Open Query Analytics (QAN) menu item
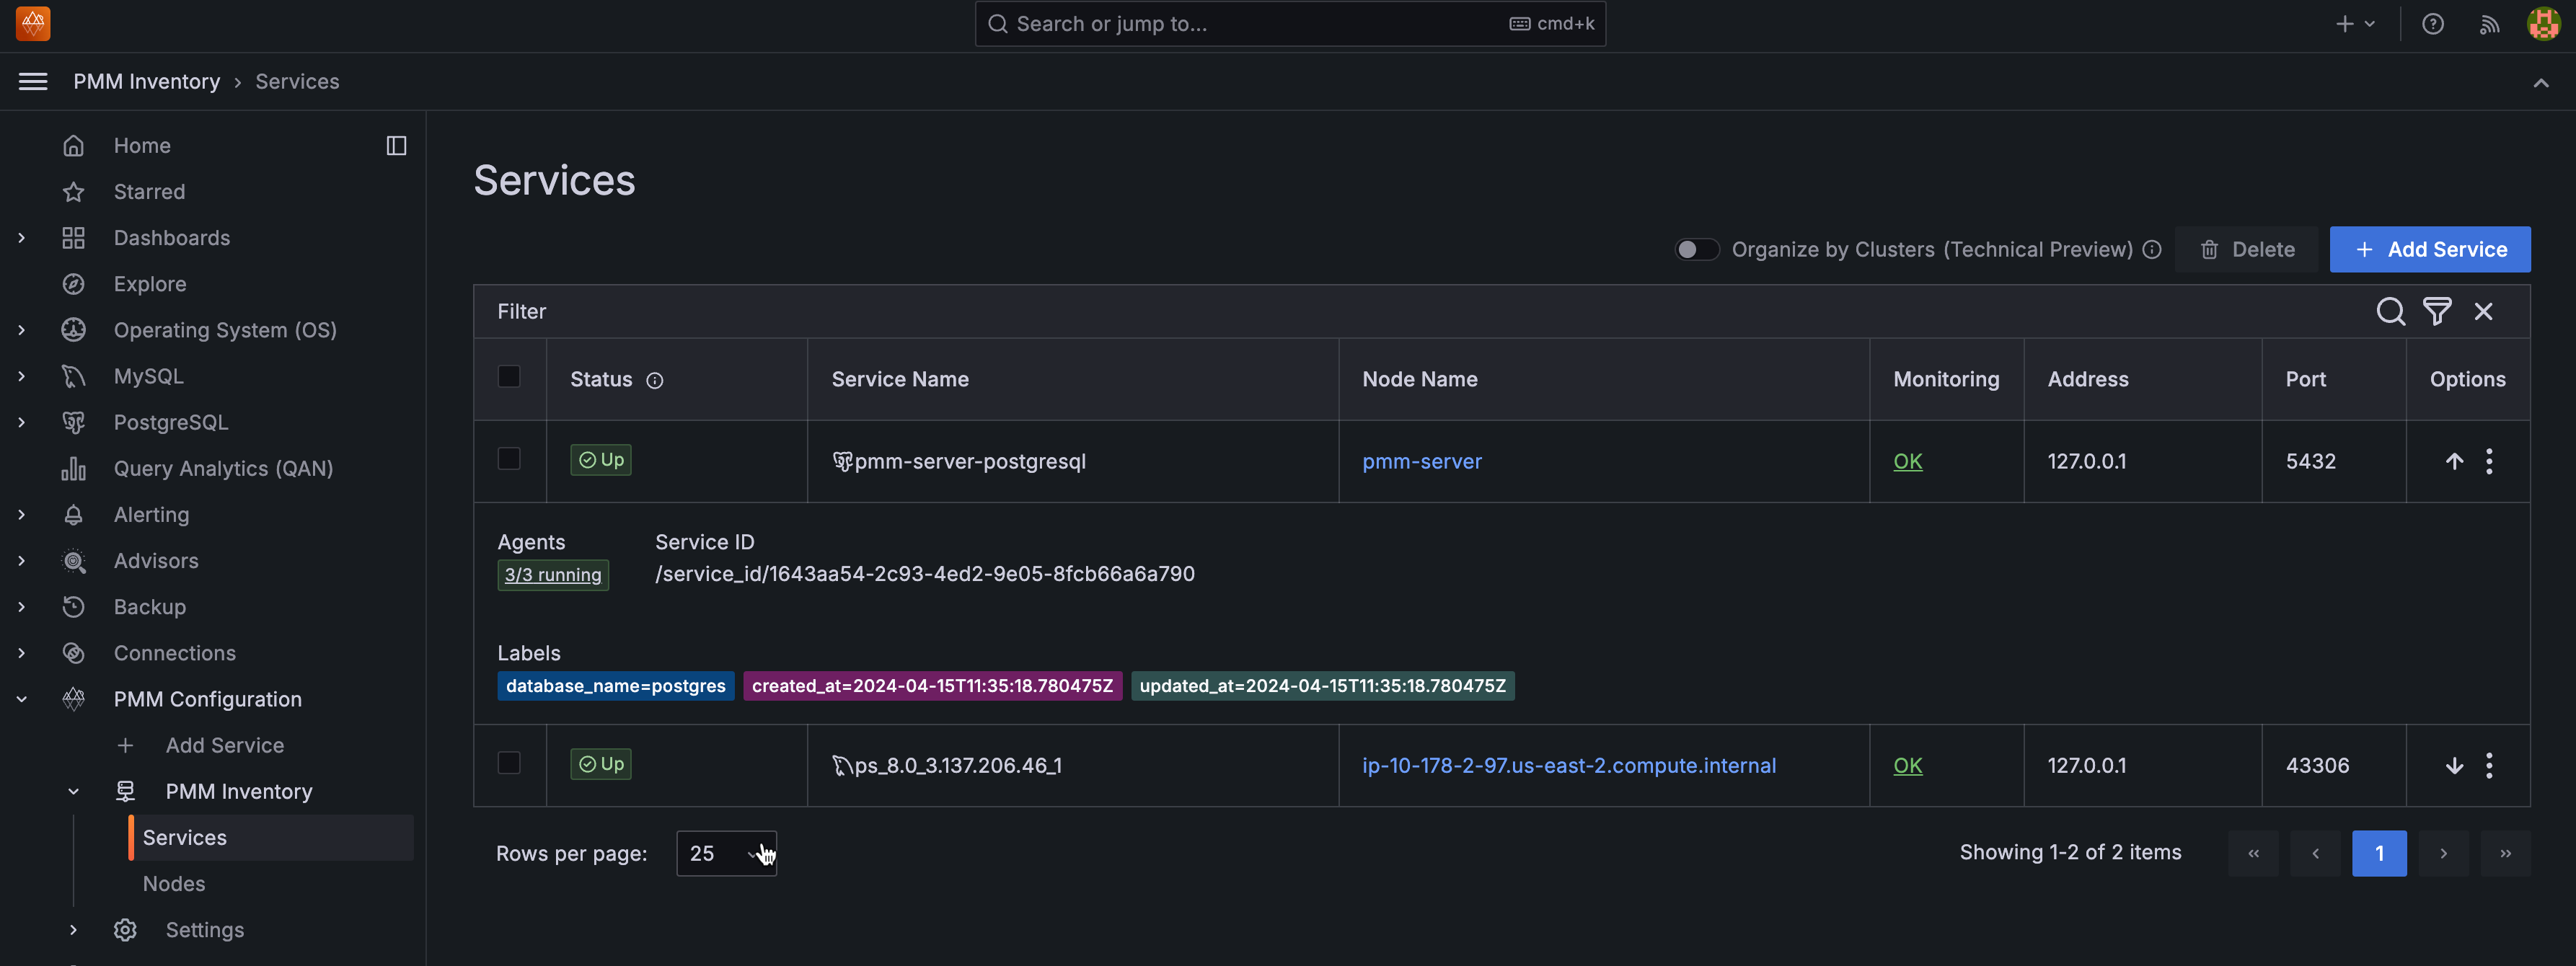This screenshot has height=966, width=2576. [223, 468]
